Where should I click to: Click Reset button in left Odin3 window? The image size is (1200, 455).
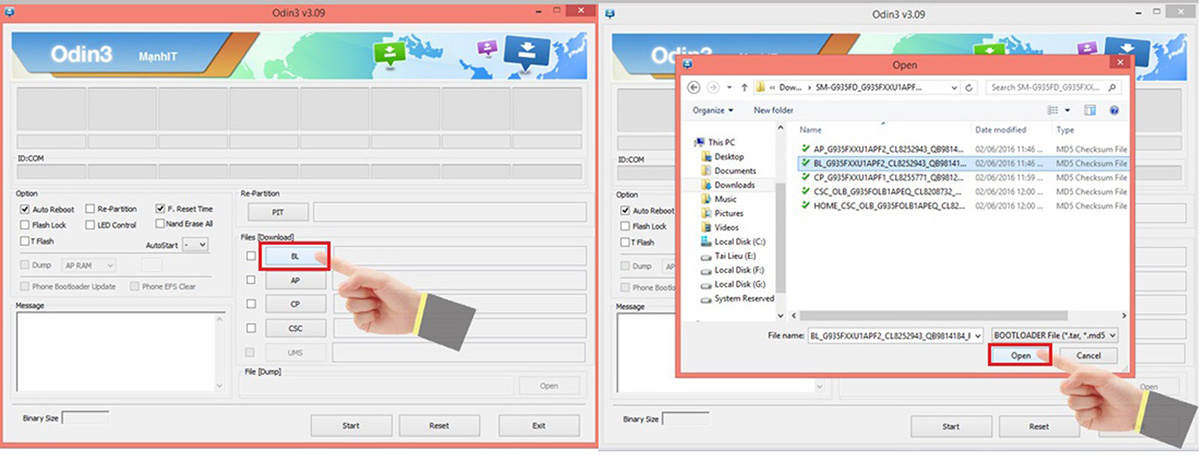tap(439, 425)
